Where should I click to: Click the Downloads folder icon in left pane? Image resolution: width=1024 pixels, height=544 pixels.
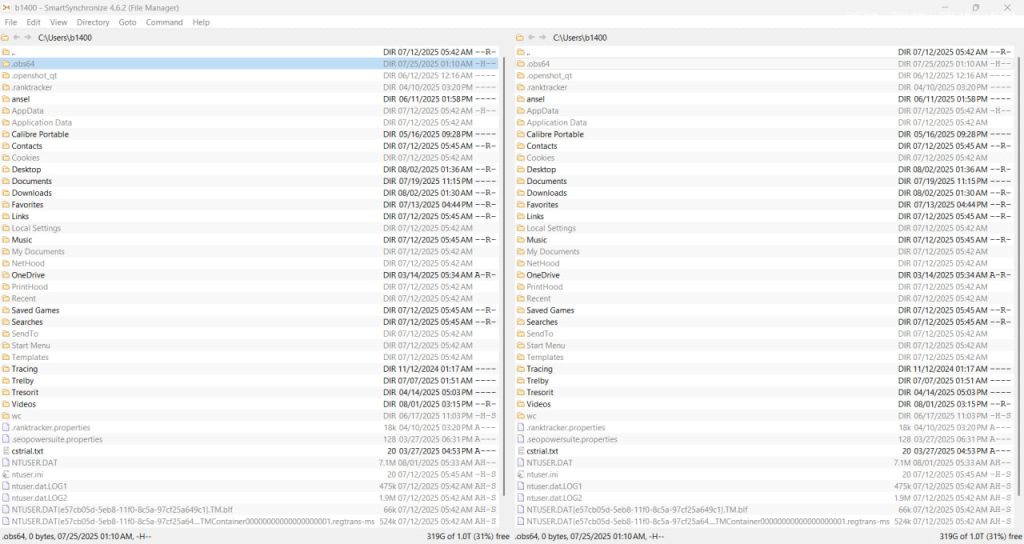[x=6, y=193]
